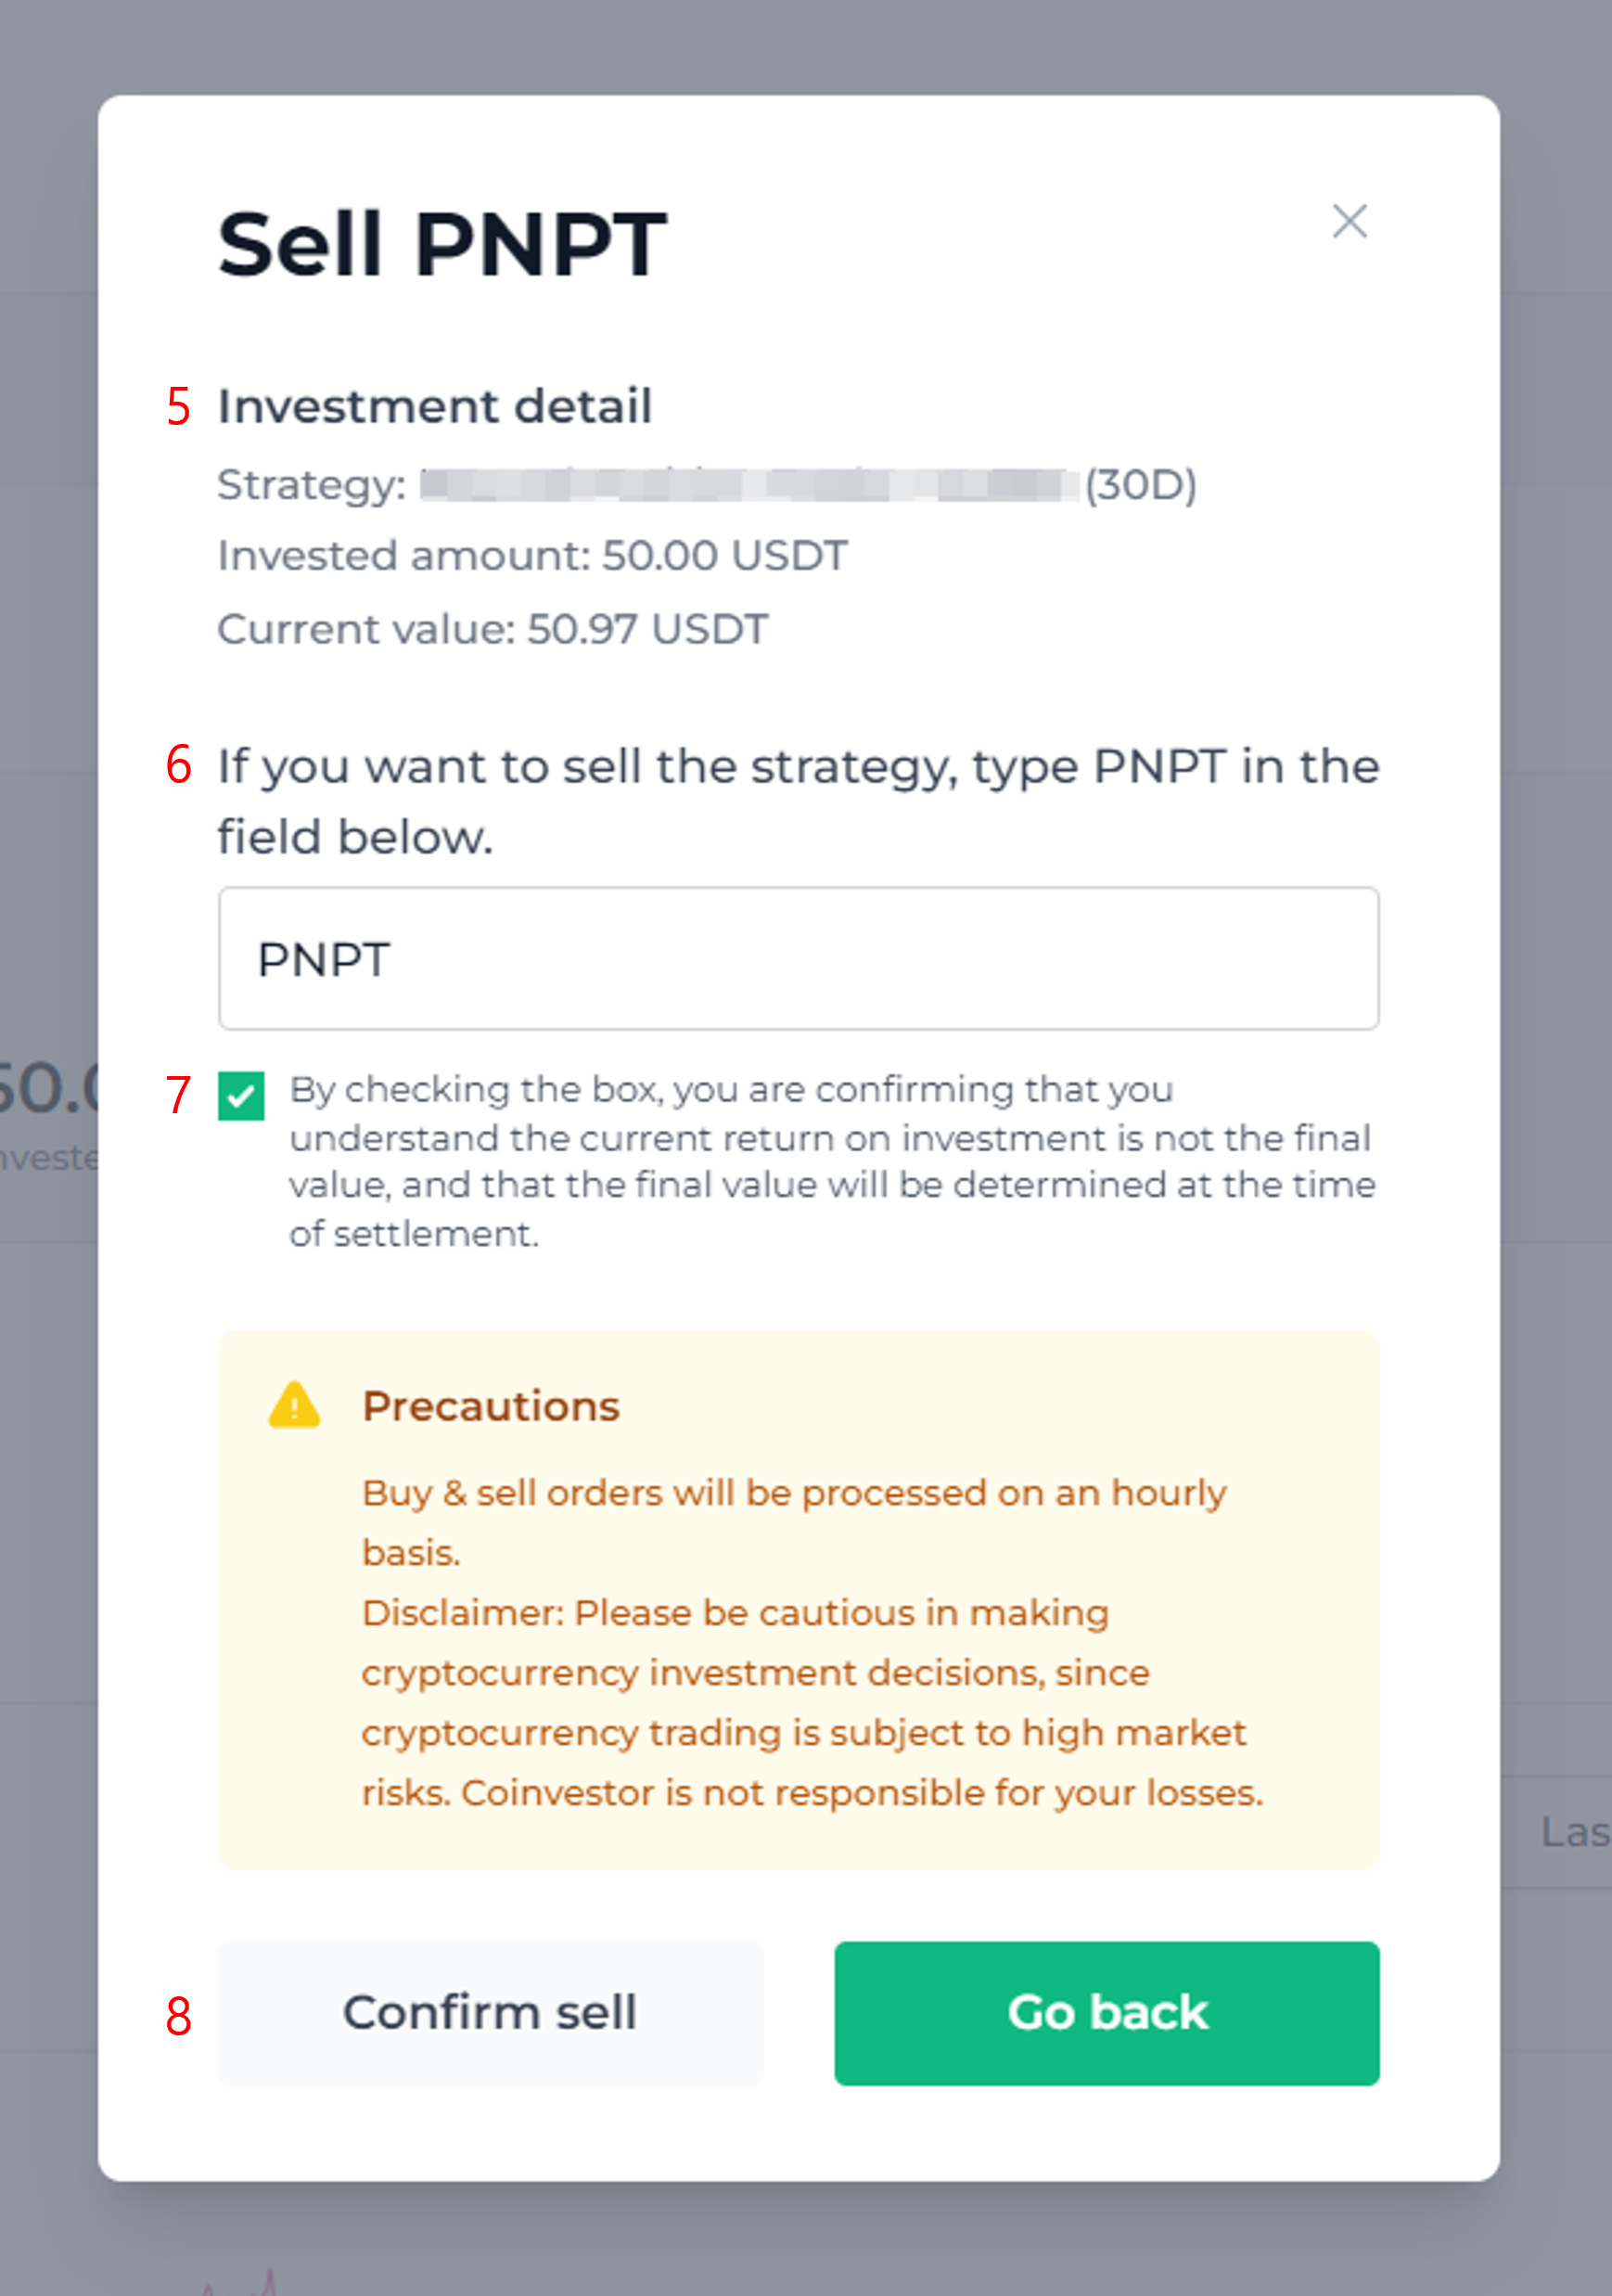
Task: Click the red step number 8 marker
Action: point(179,2016)
